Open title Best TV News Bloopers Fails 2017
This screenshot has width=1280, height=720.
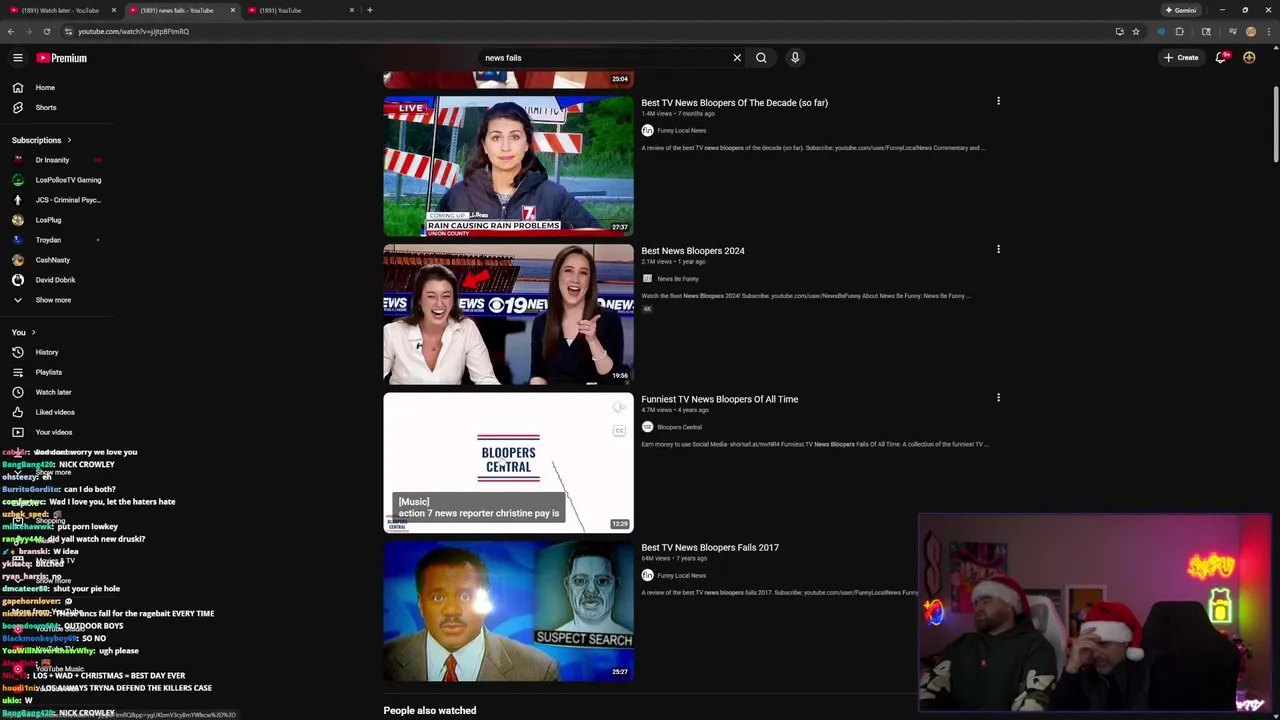tap(710, 548)
